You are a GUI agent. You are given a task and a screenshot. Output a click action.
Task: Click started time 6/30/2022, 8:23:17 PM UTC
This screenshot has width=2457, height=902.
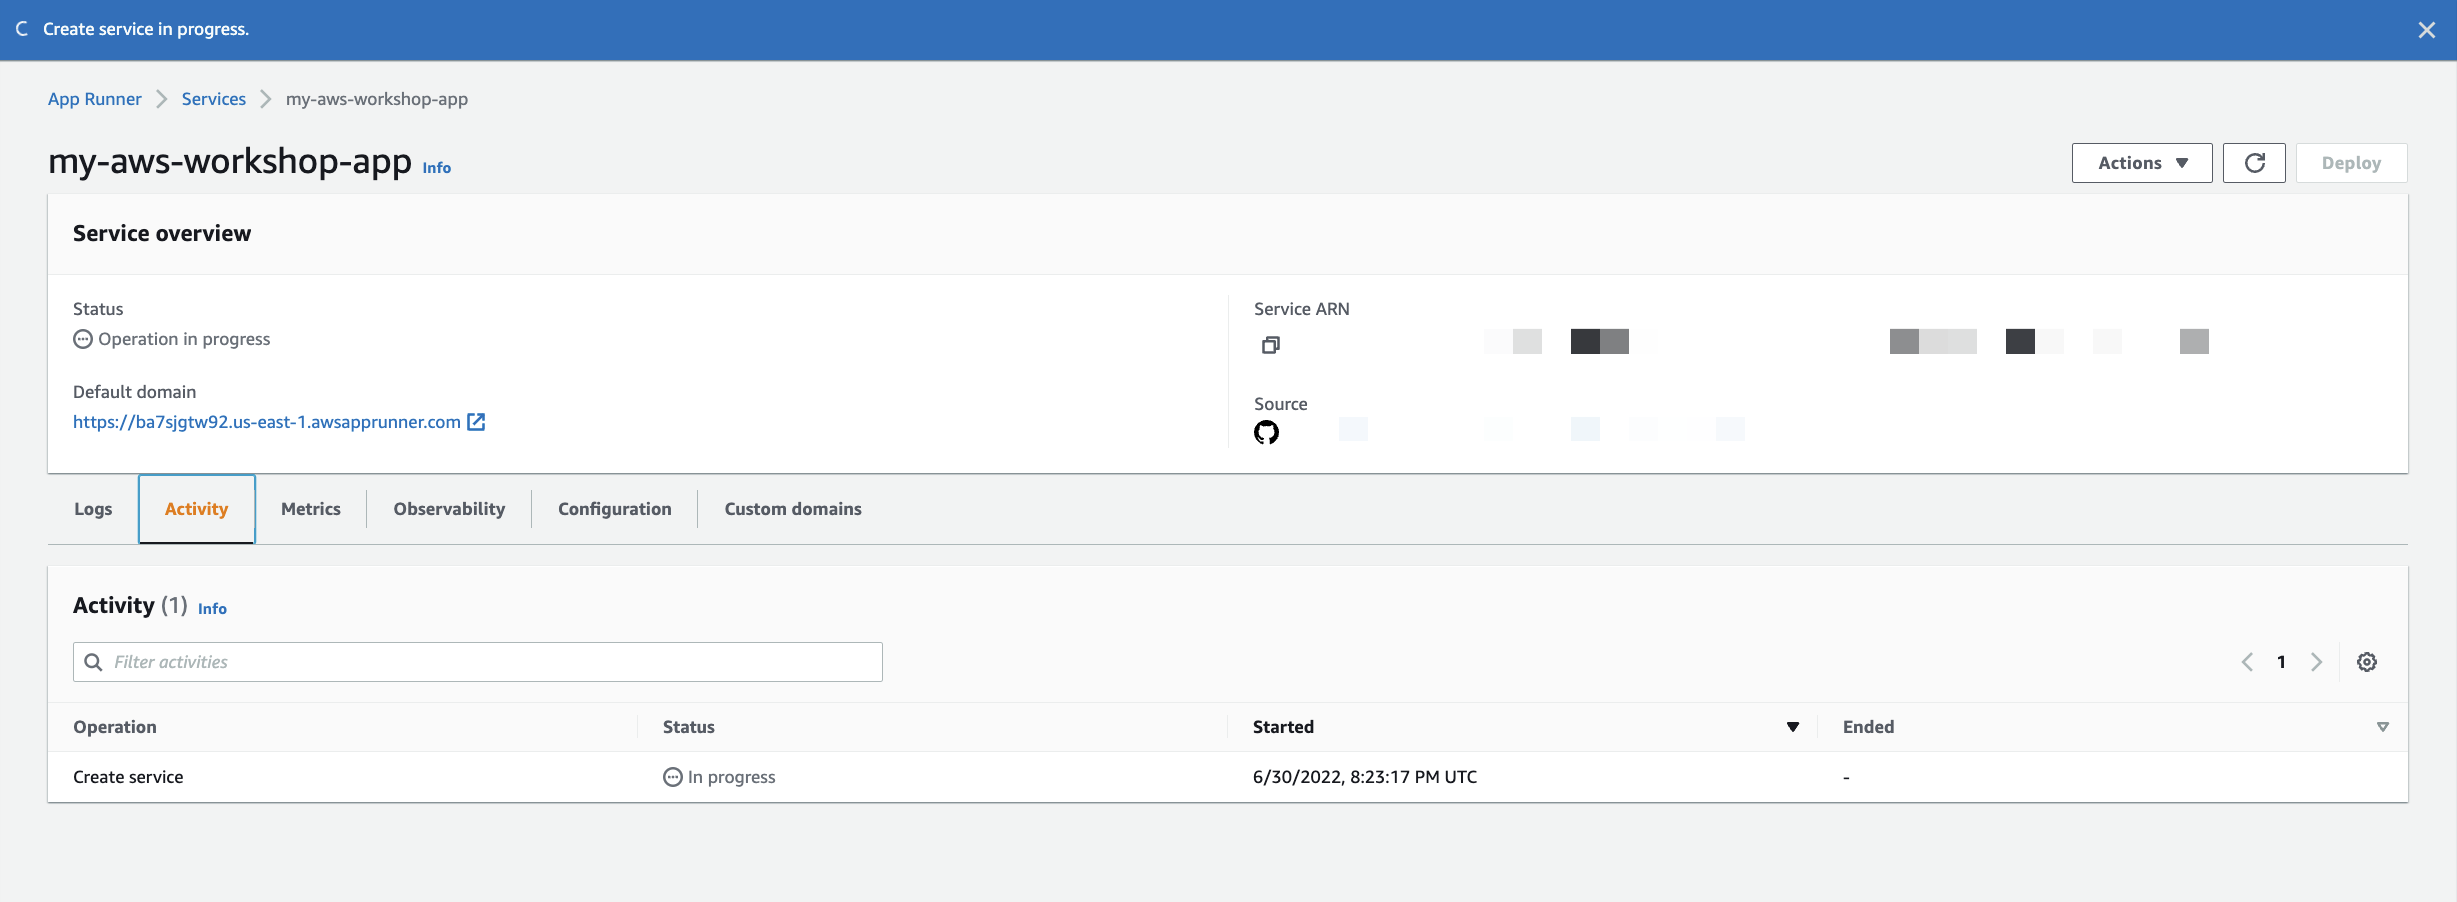1365,777
